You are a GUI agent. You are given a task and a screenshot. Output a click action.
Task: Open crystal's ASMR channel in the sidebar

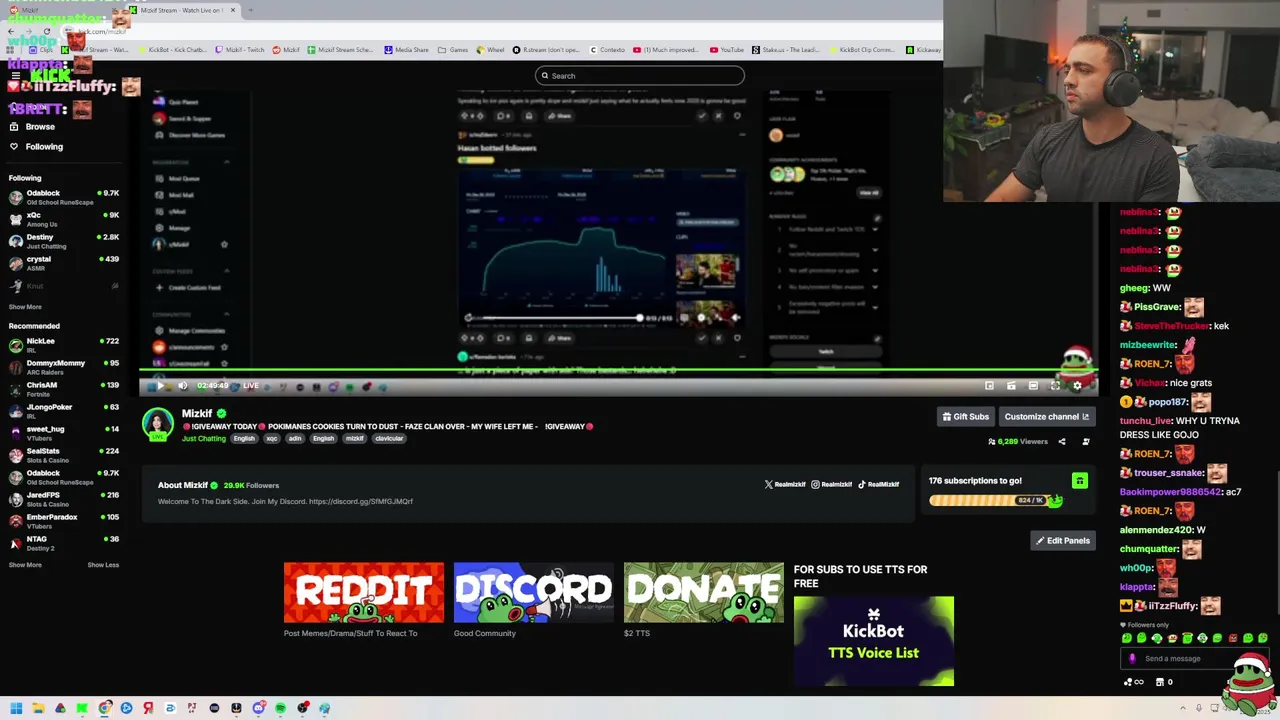point(63,263)
